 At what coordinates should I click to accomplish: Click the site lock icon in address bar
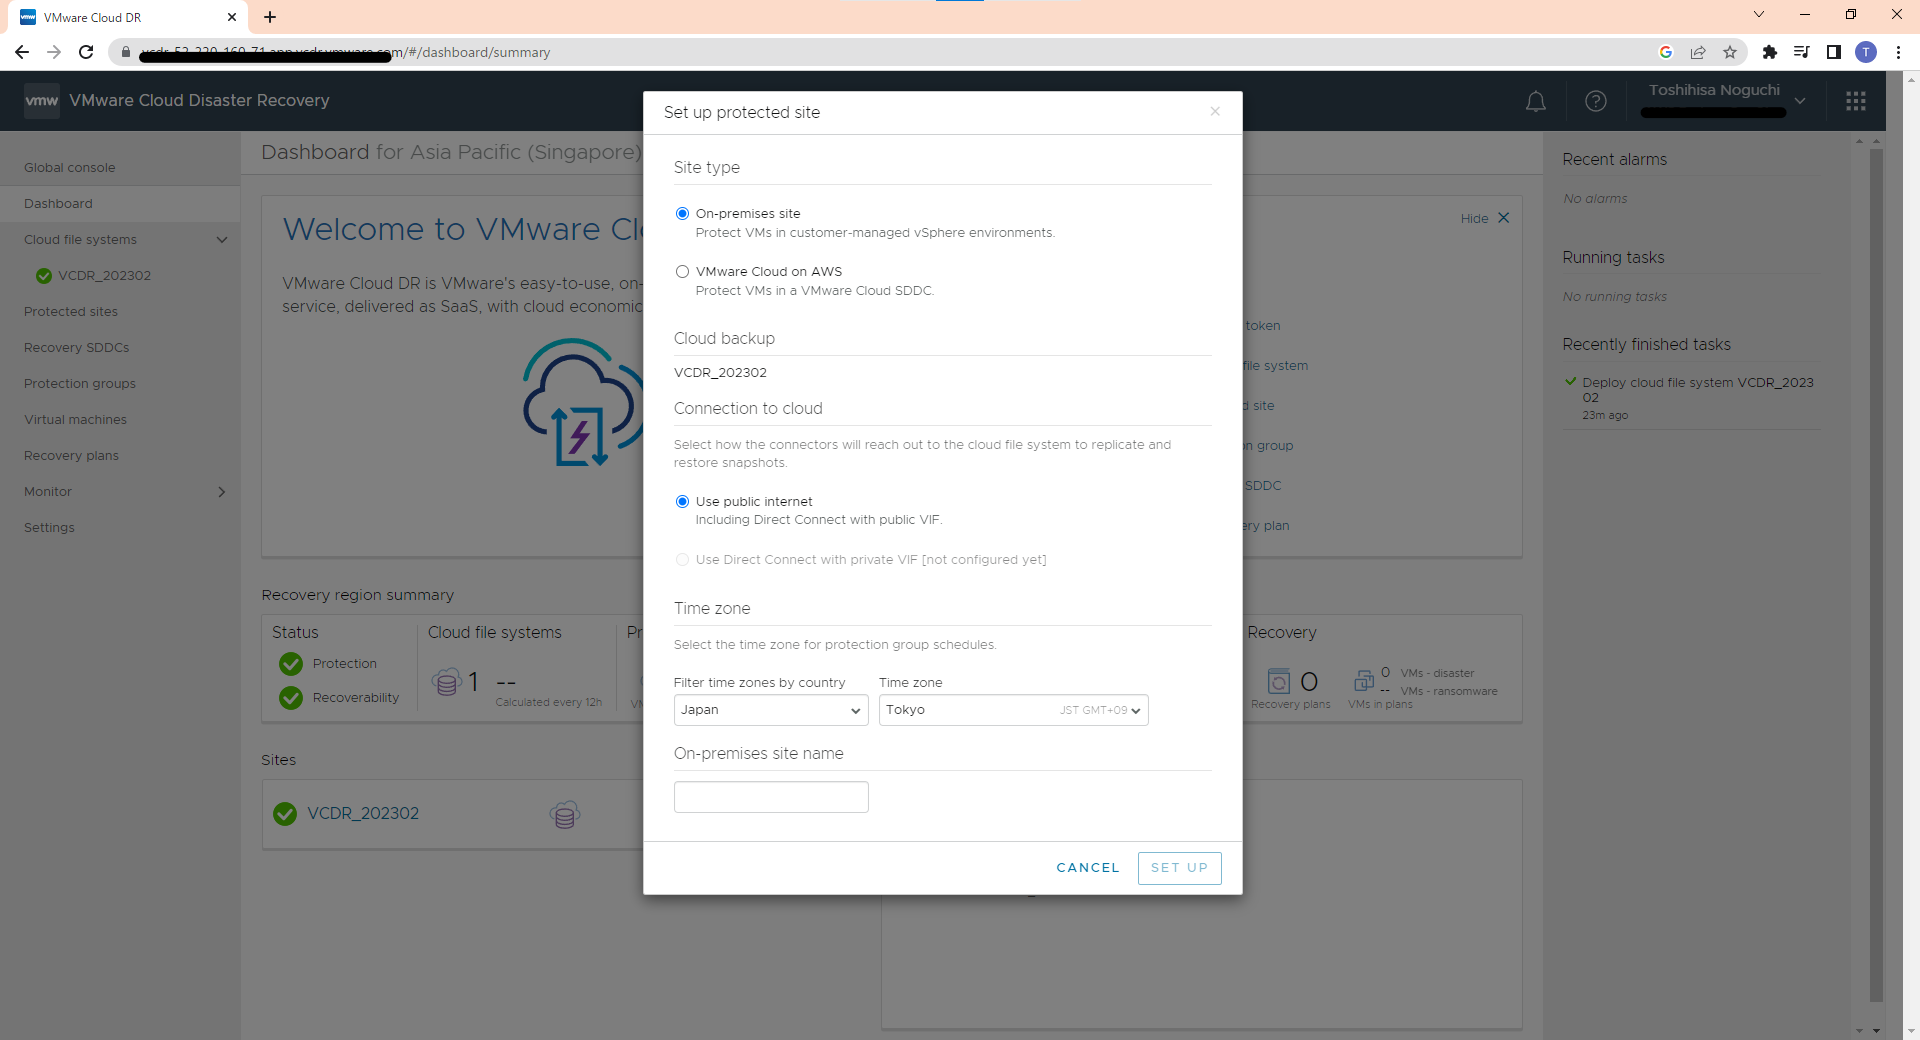click(126, 52)
